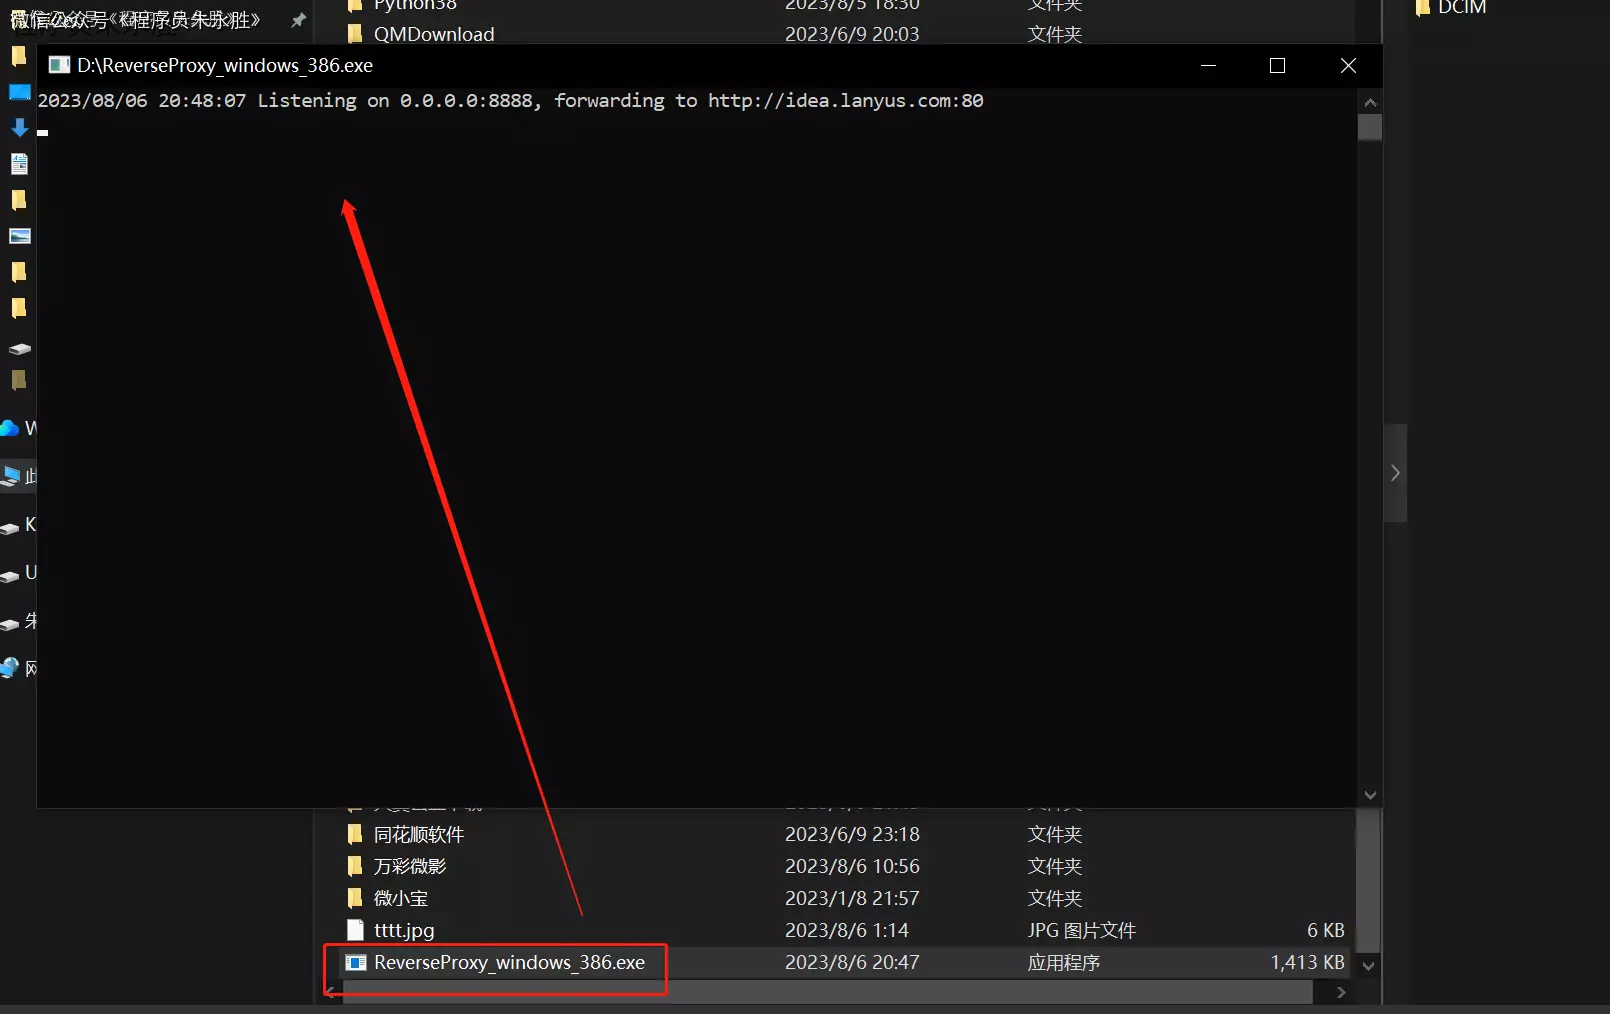Click the console scrollbar's down arrow
The height and width of the screenshot is (1014, 1610).
[1370, 795]
